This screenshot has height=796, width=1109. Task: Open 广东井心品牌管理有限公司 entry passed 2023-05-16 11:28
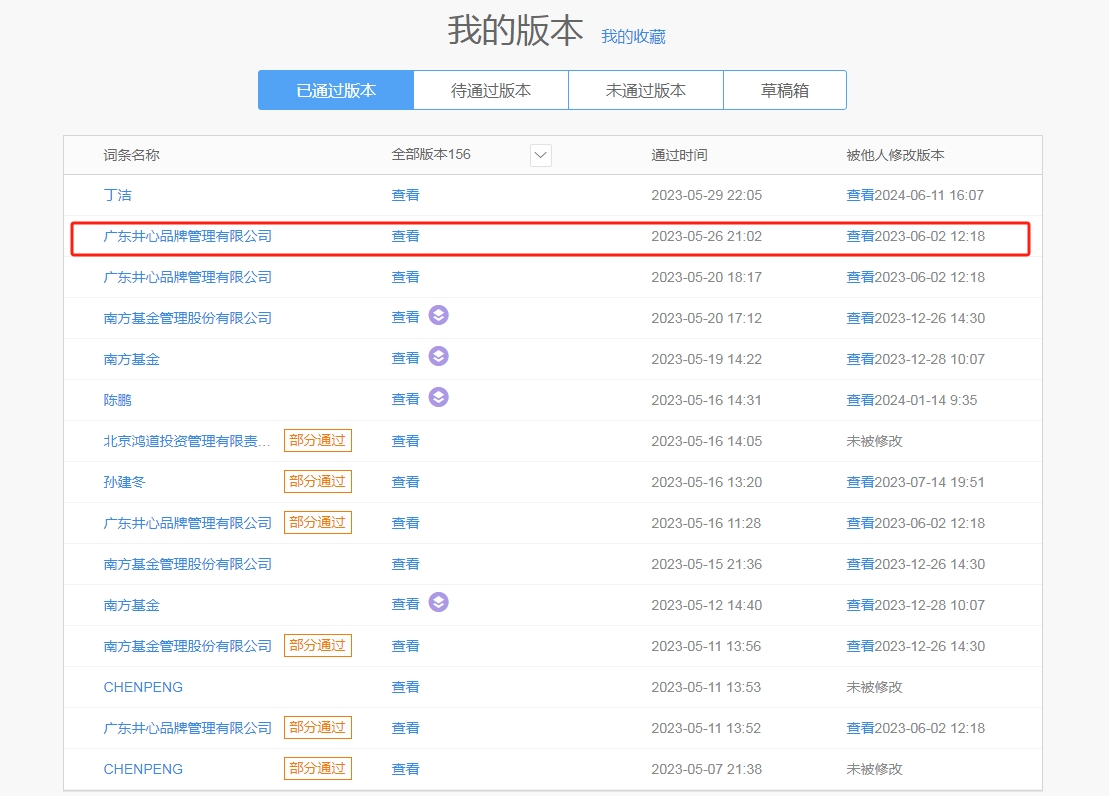(x=187, y=524)
